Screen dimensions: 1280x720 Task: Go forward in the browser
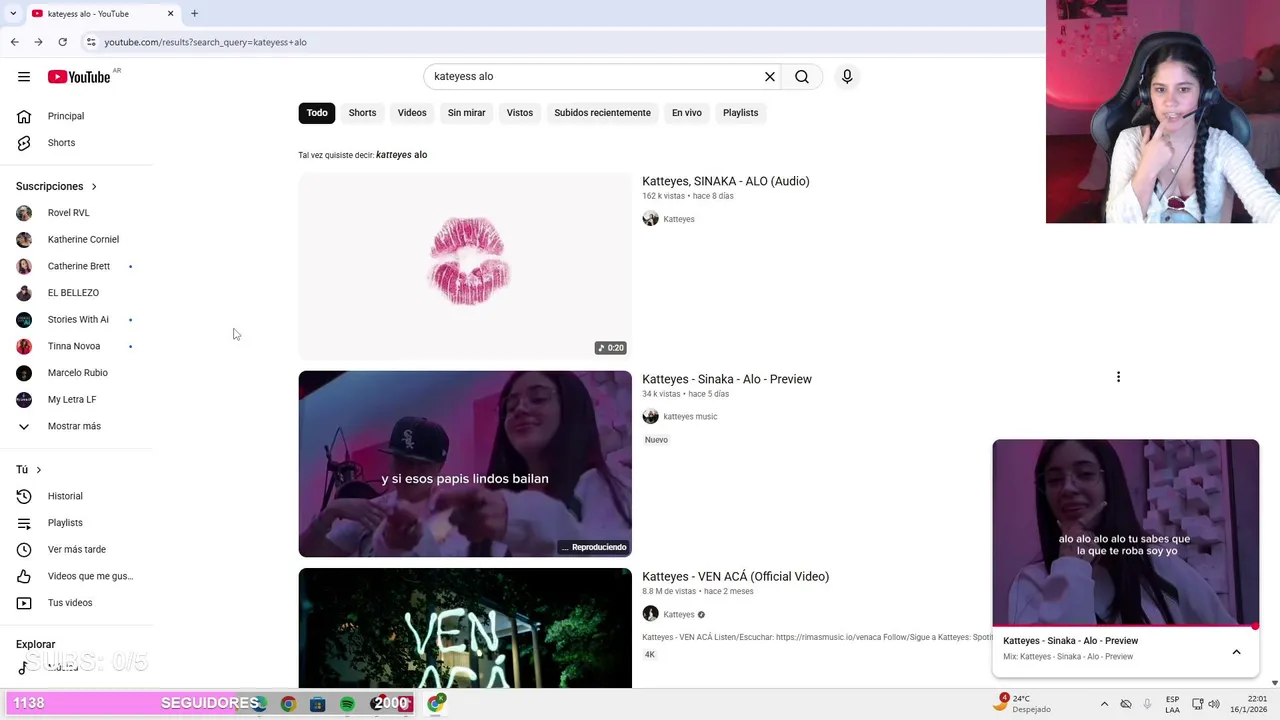(x=38, y=42)
